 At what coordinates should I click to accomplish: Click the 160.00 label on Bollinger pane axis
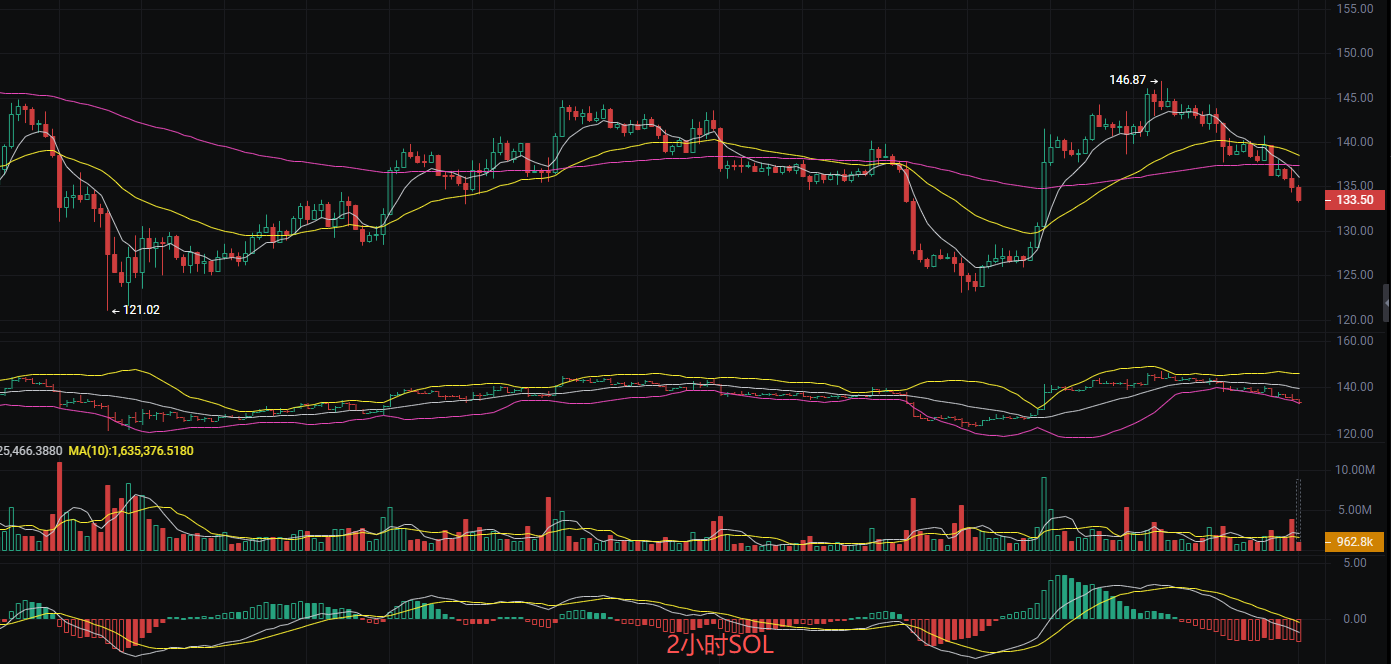pyautogui.click(x=1355, y=341)
